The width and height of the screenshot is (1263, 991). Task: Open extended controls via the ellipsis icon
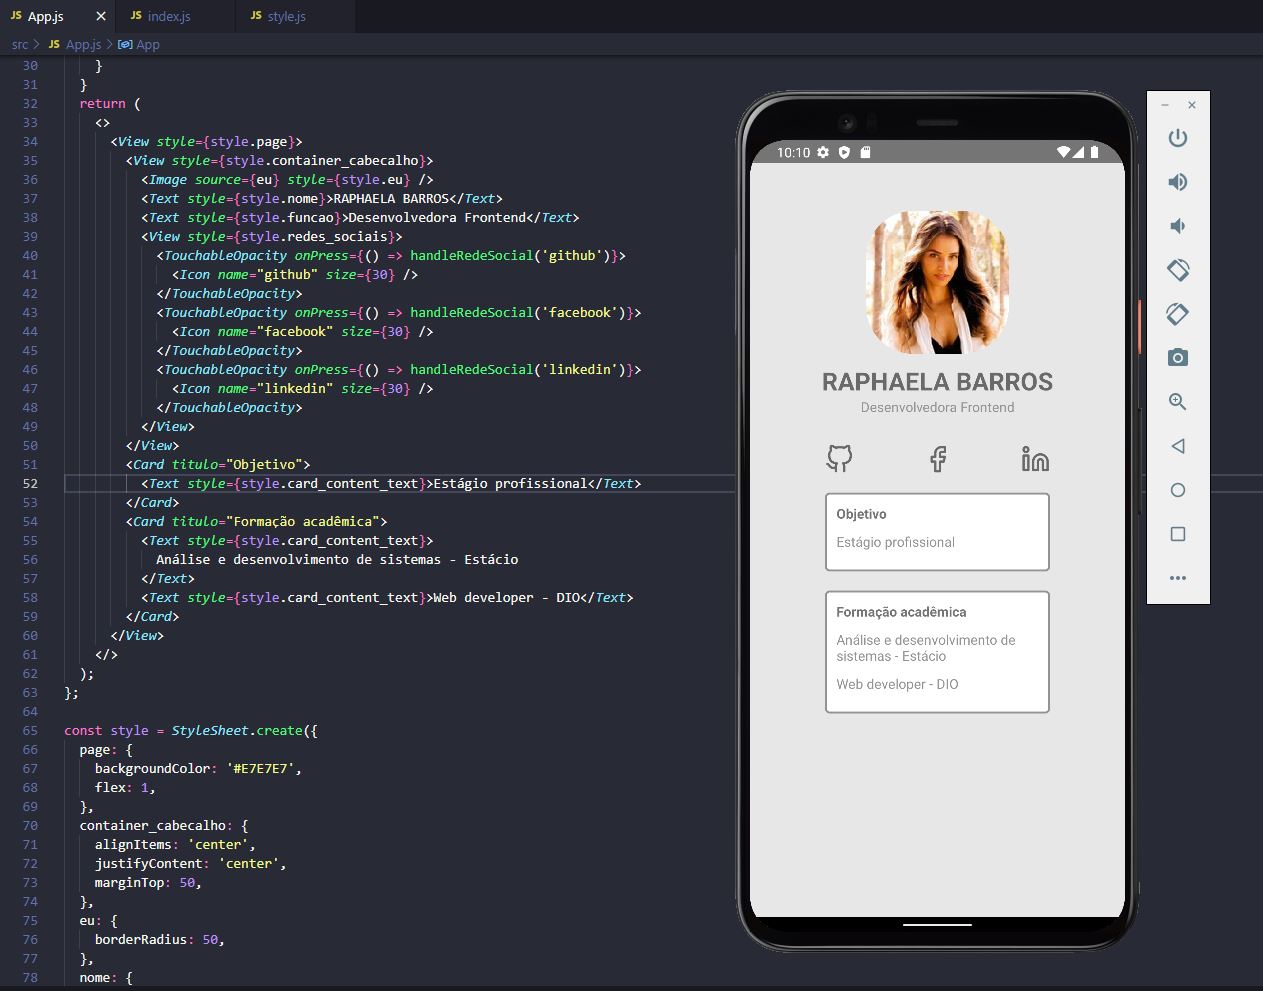[x=1177, y=578]
